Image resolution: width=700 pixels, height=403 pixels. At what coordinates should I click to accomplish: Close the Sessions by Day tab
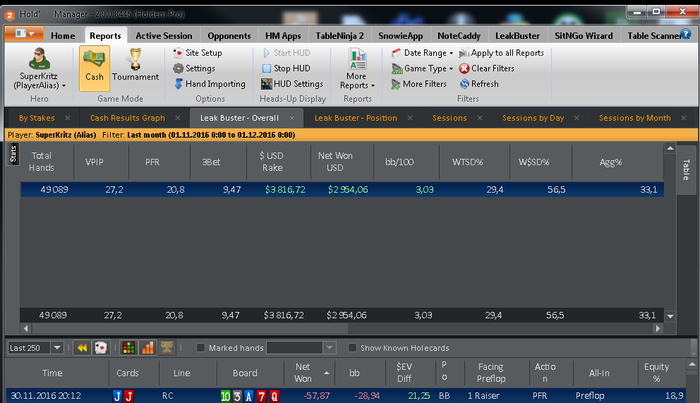coord(576,118)
